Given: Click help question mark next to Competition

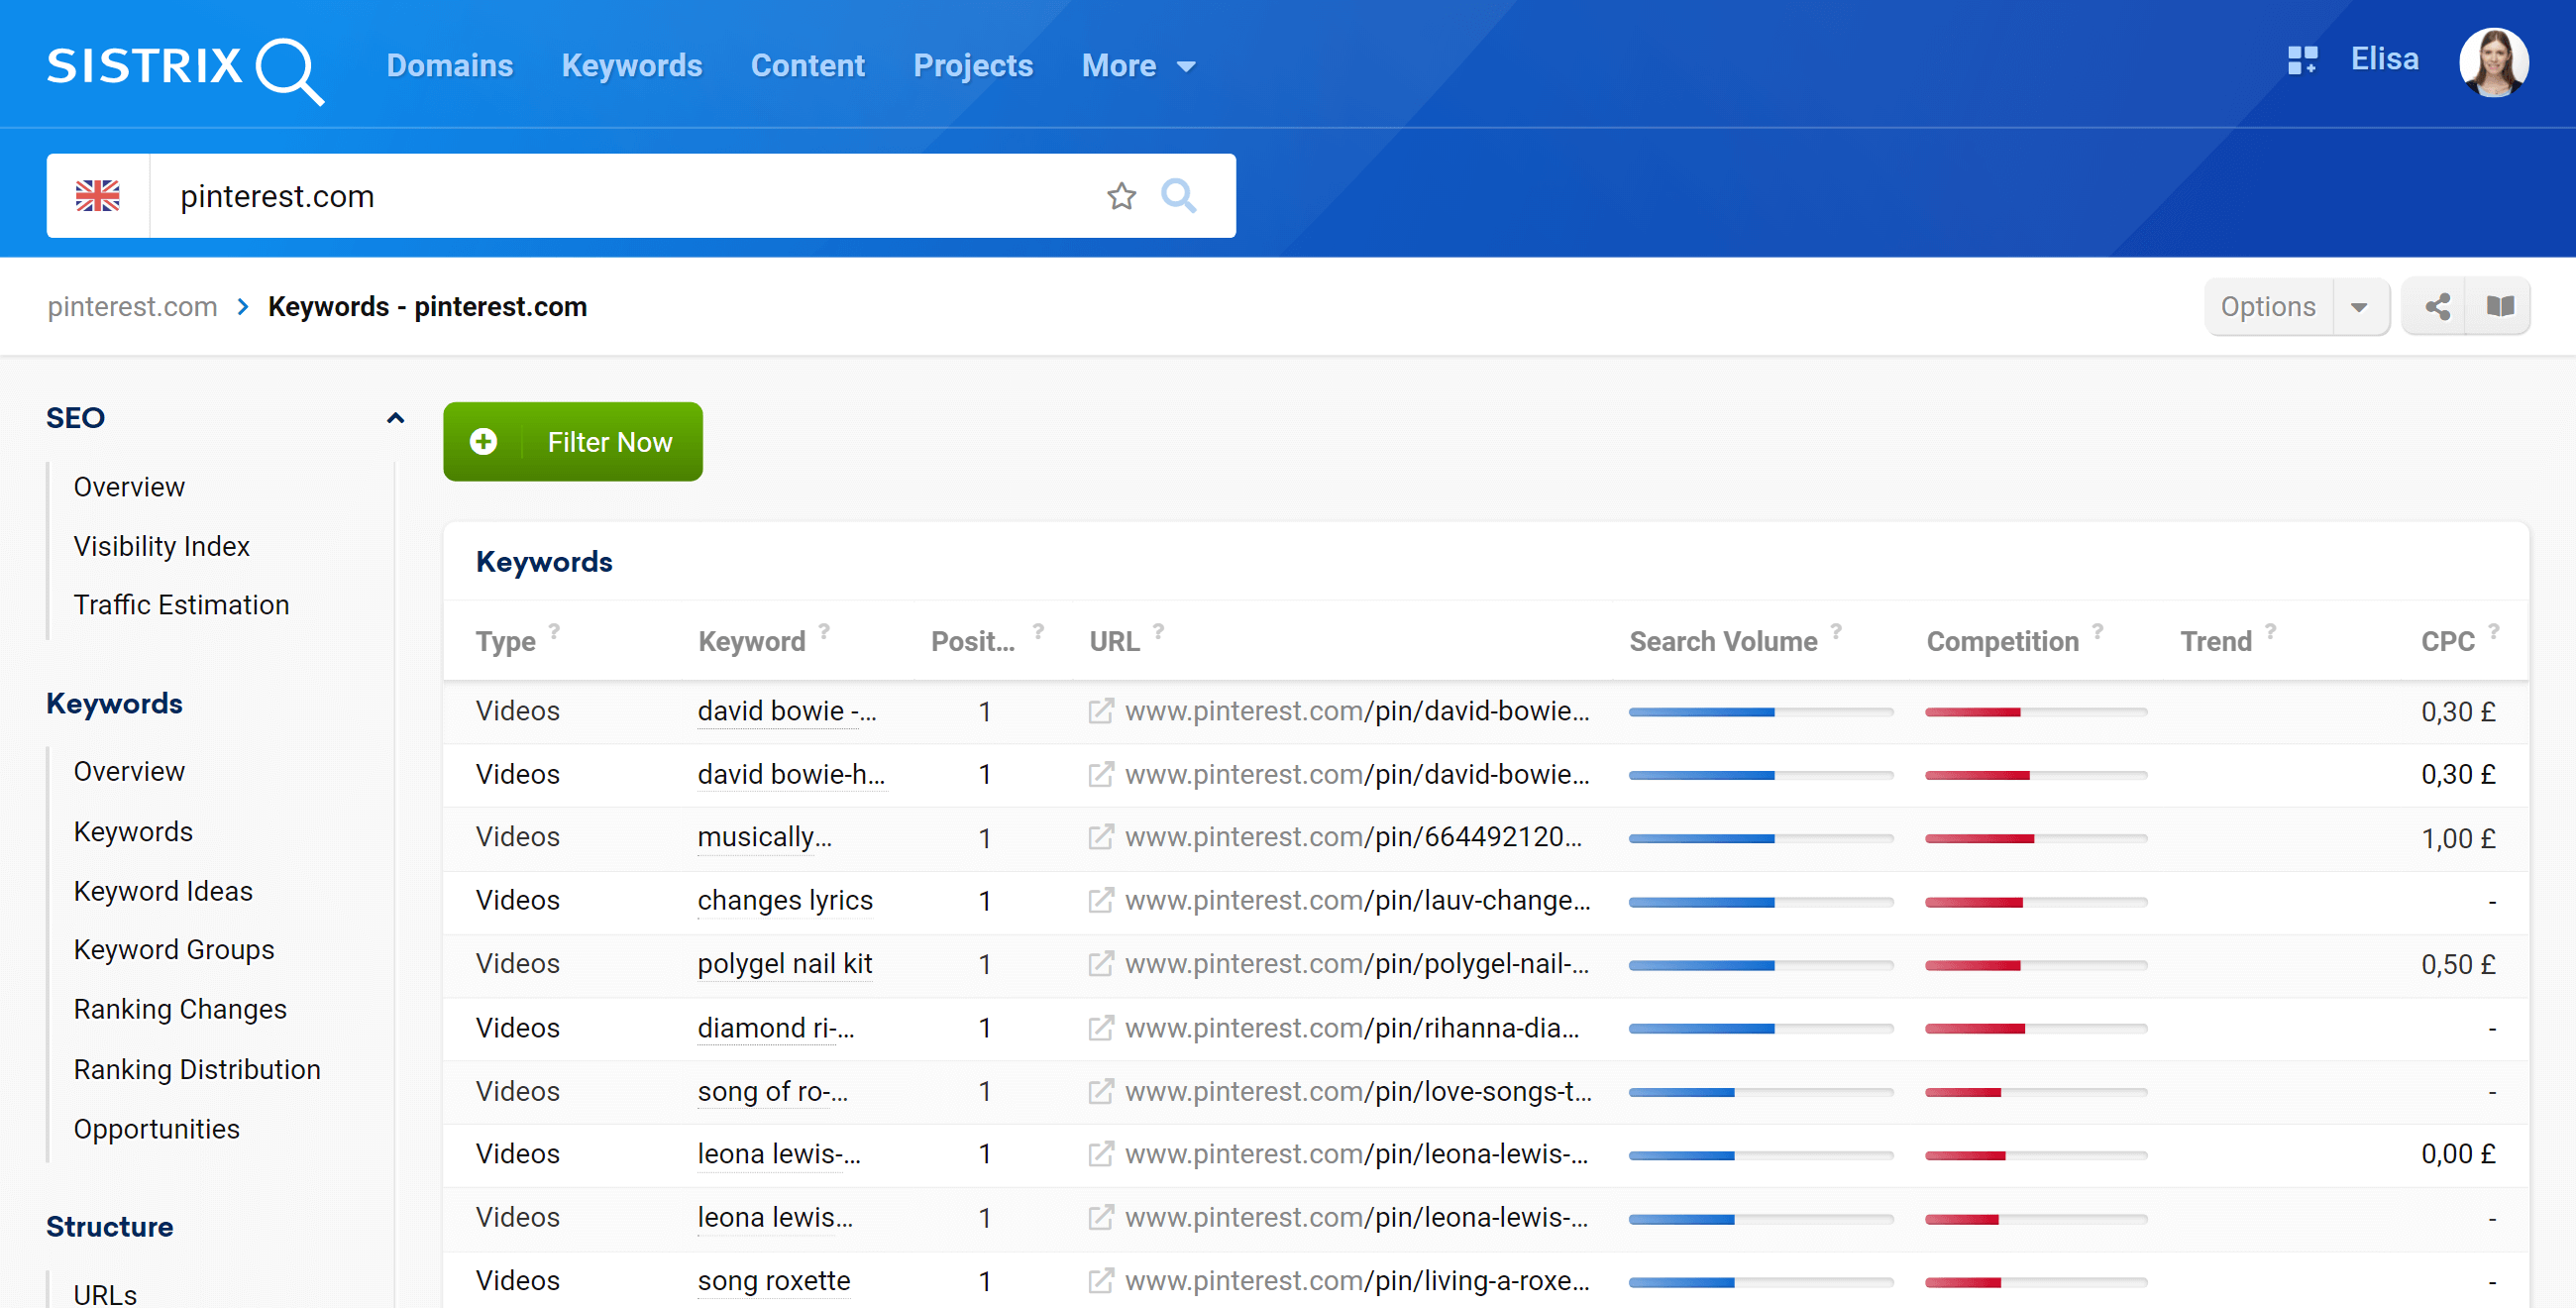Looking at the screenshot, I should [x=2097, y=631].
